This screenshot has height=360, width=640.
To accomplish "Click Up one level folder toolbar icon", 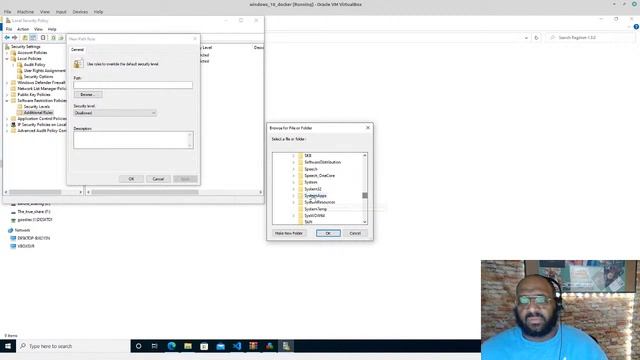I will point(25,38).
